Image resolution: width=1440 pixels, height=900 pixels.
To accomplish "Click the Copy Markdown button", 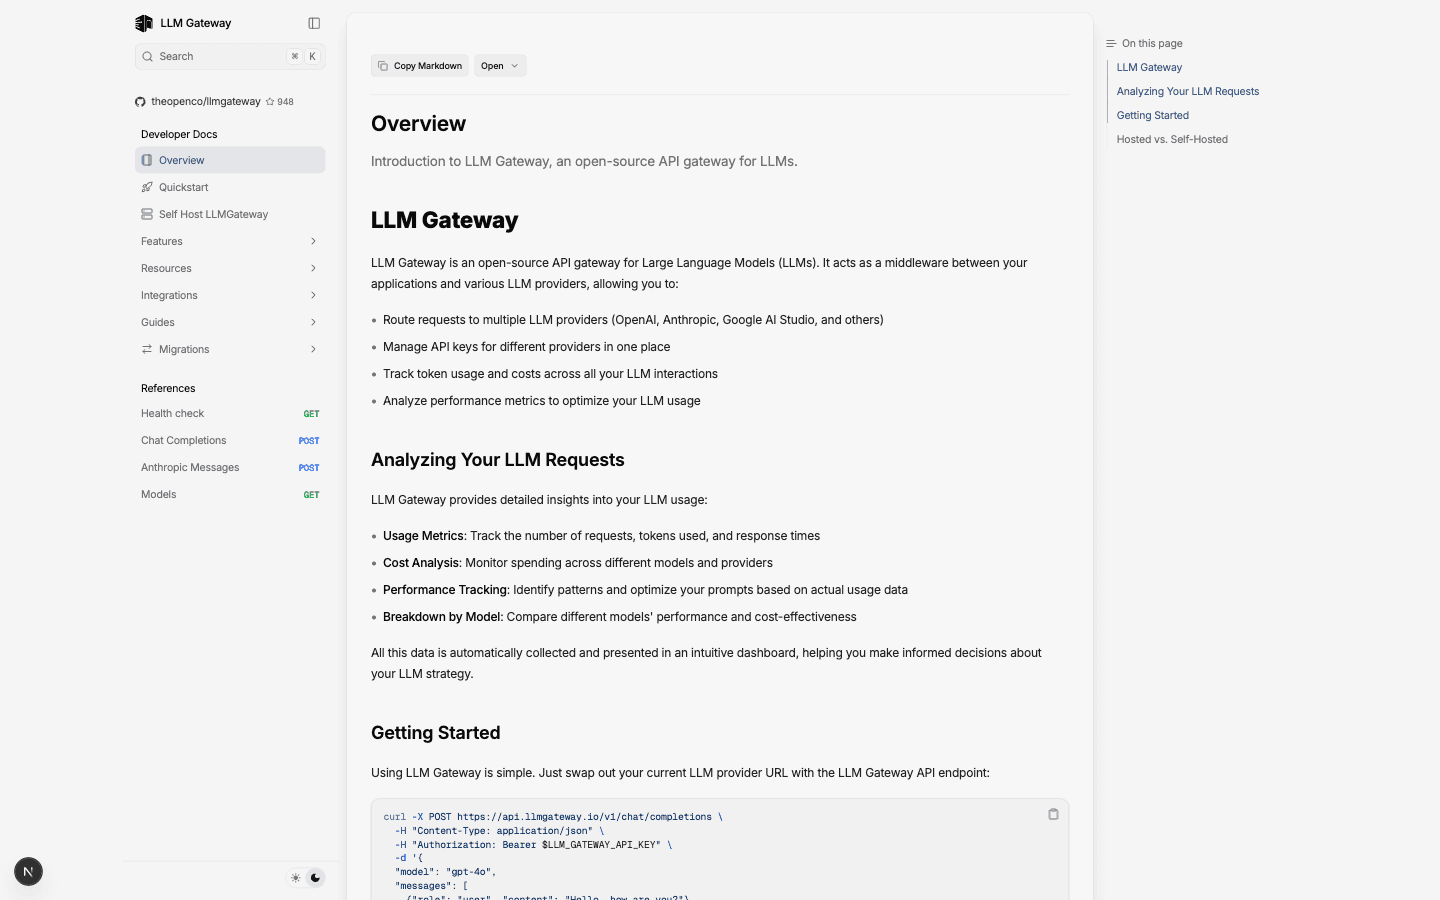I will click(x=419, y=65).
